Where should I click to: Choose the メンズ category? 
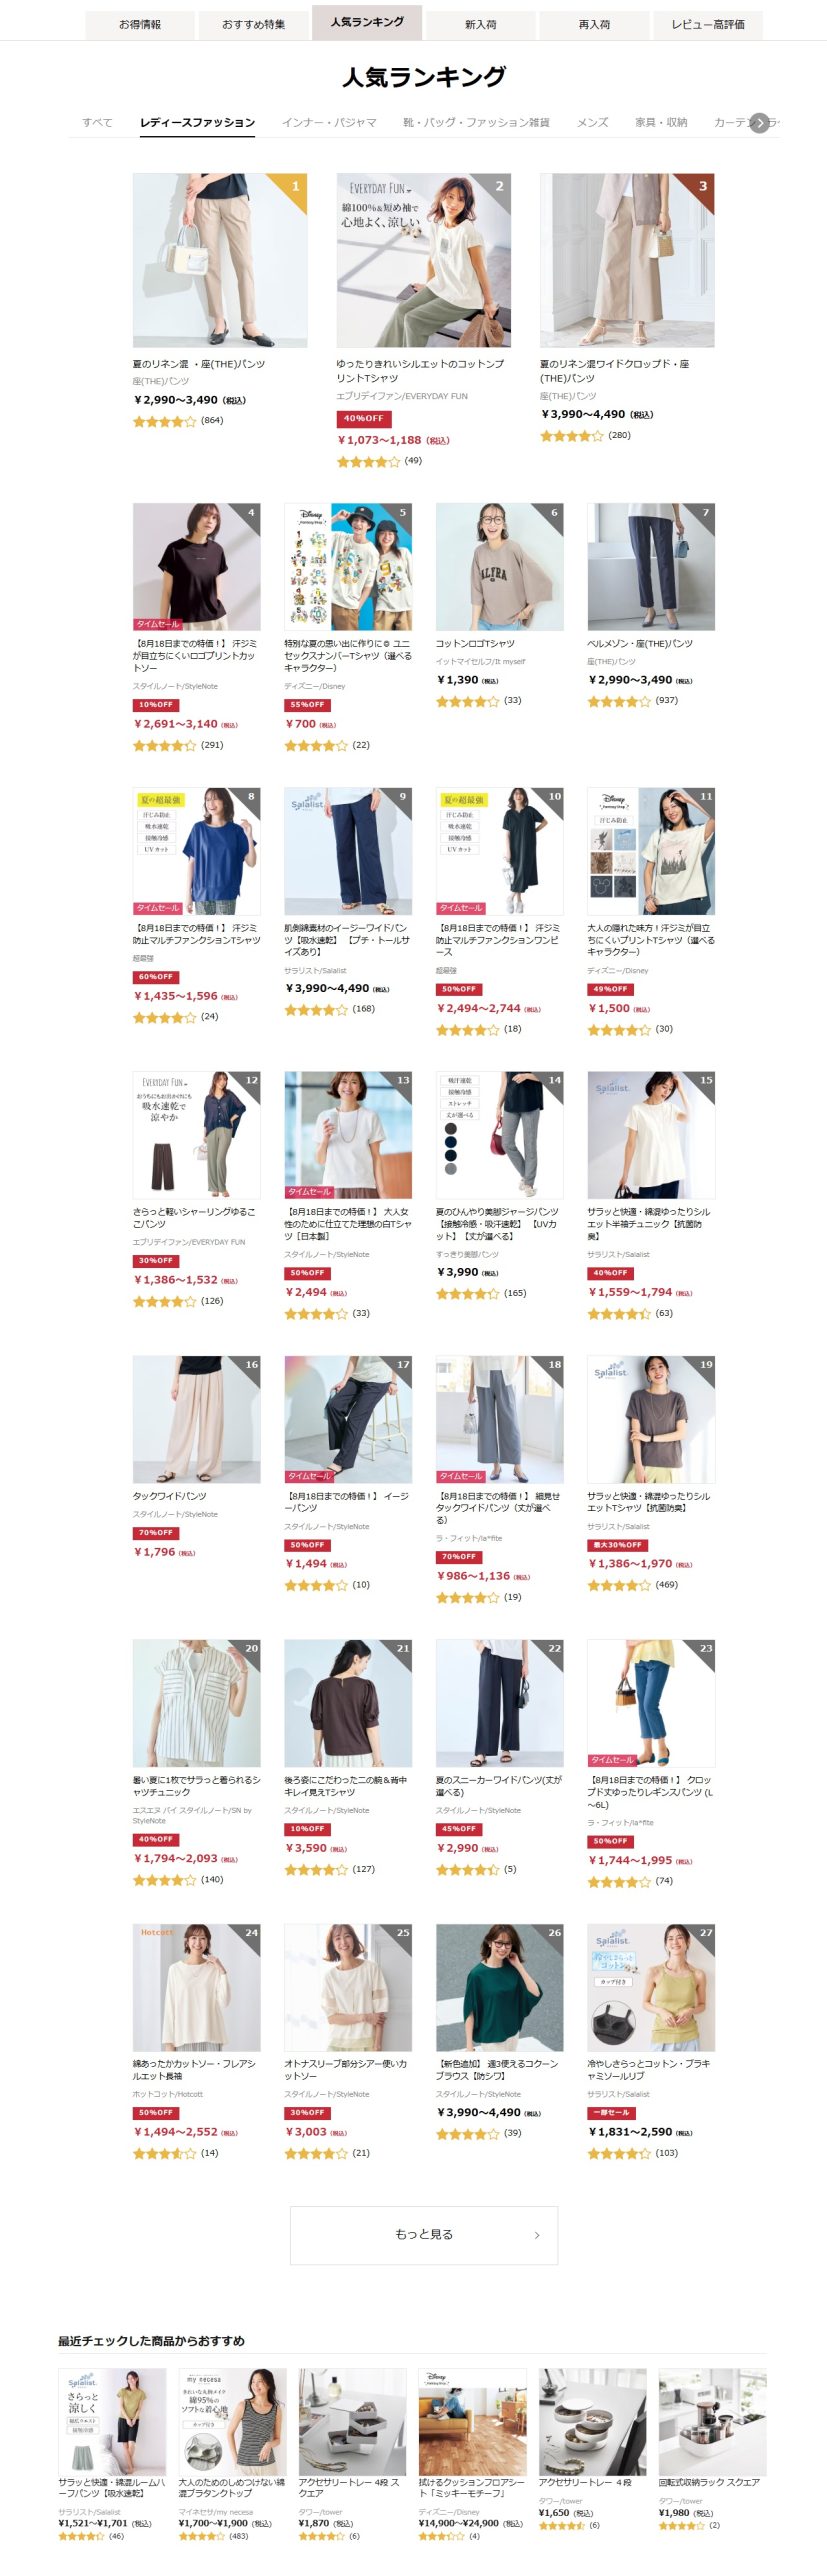592,123
